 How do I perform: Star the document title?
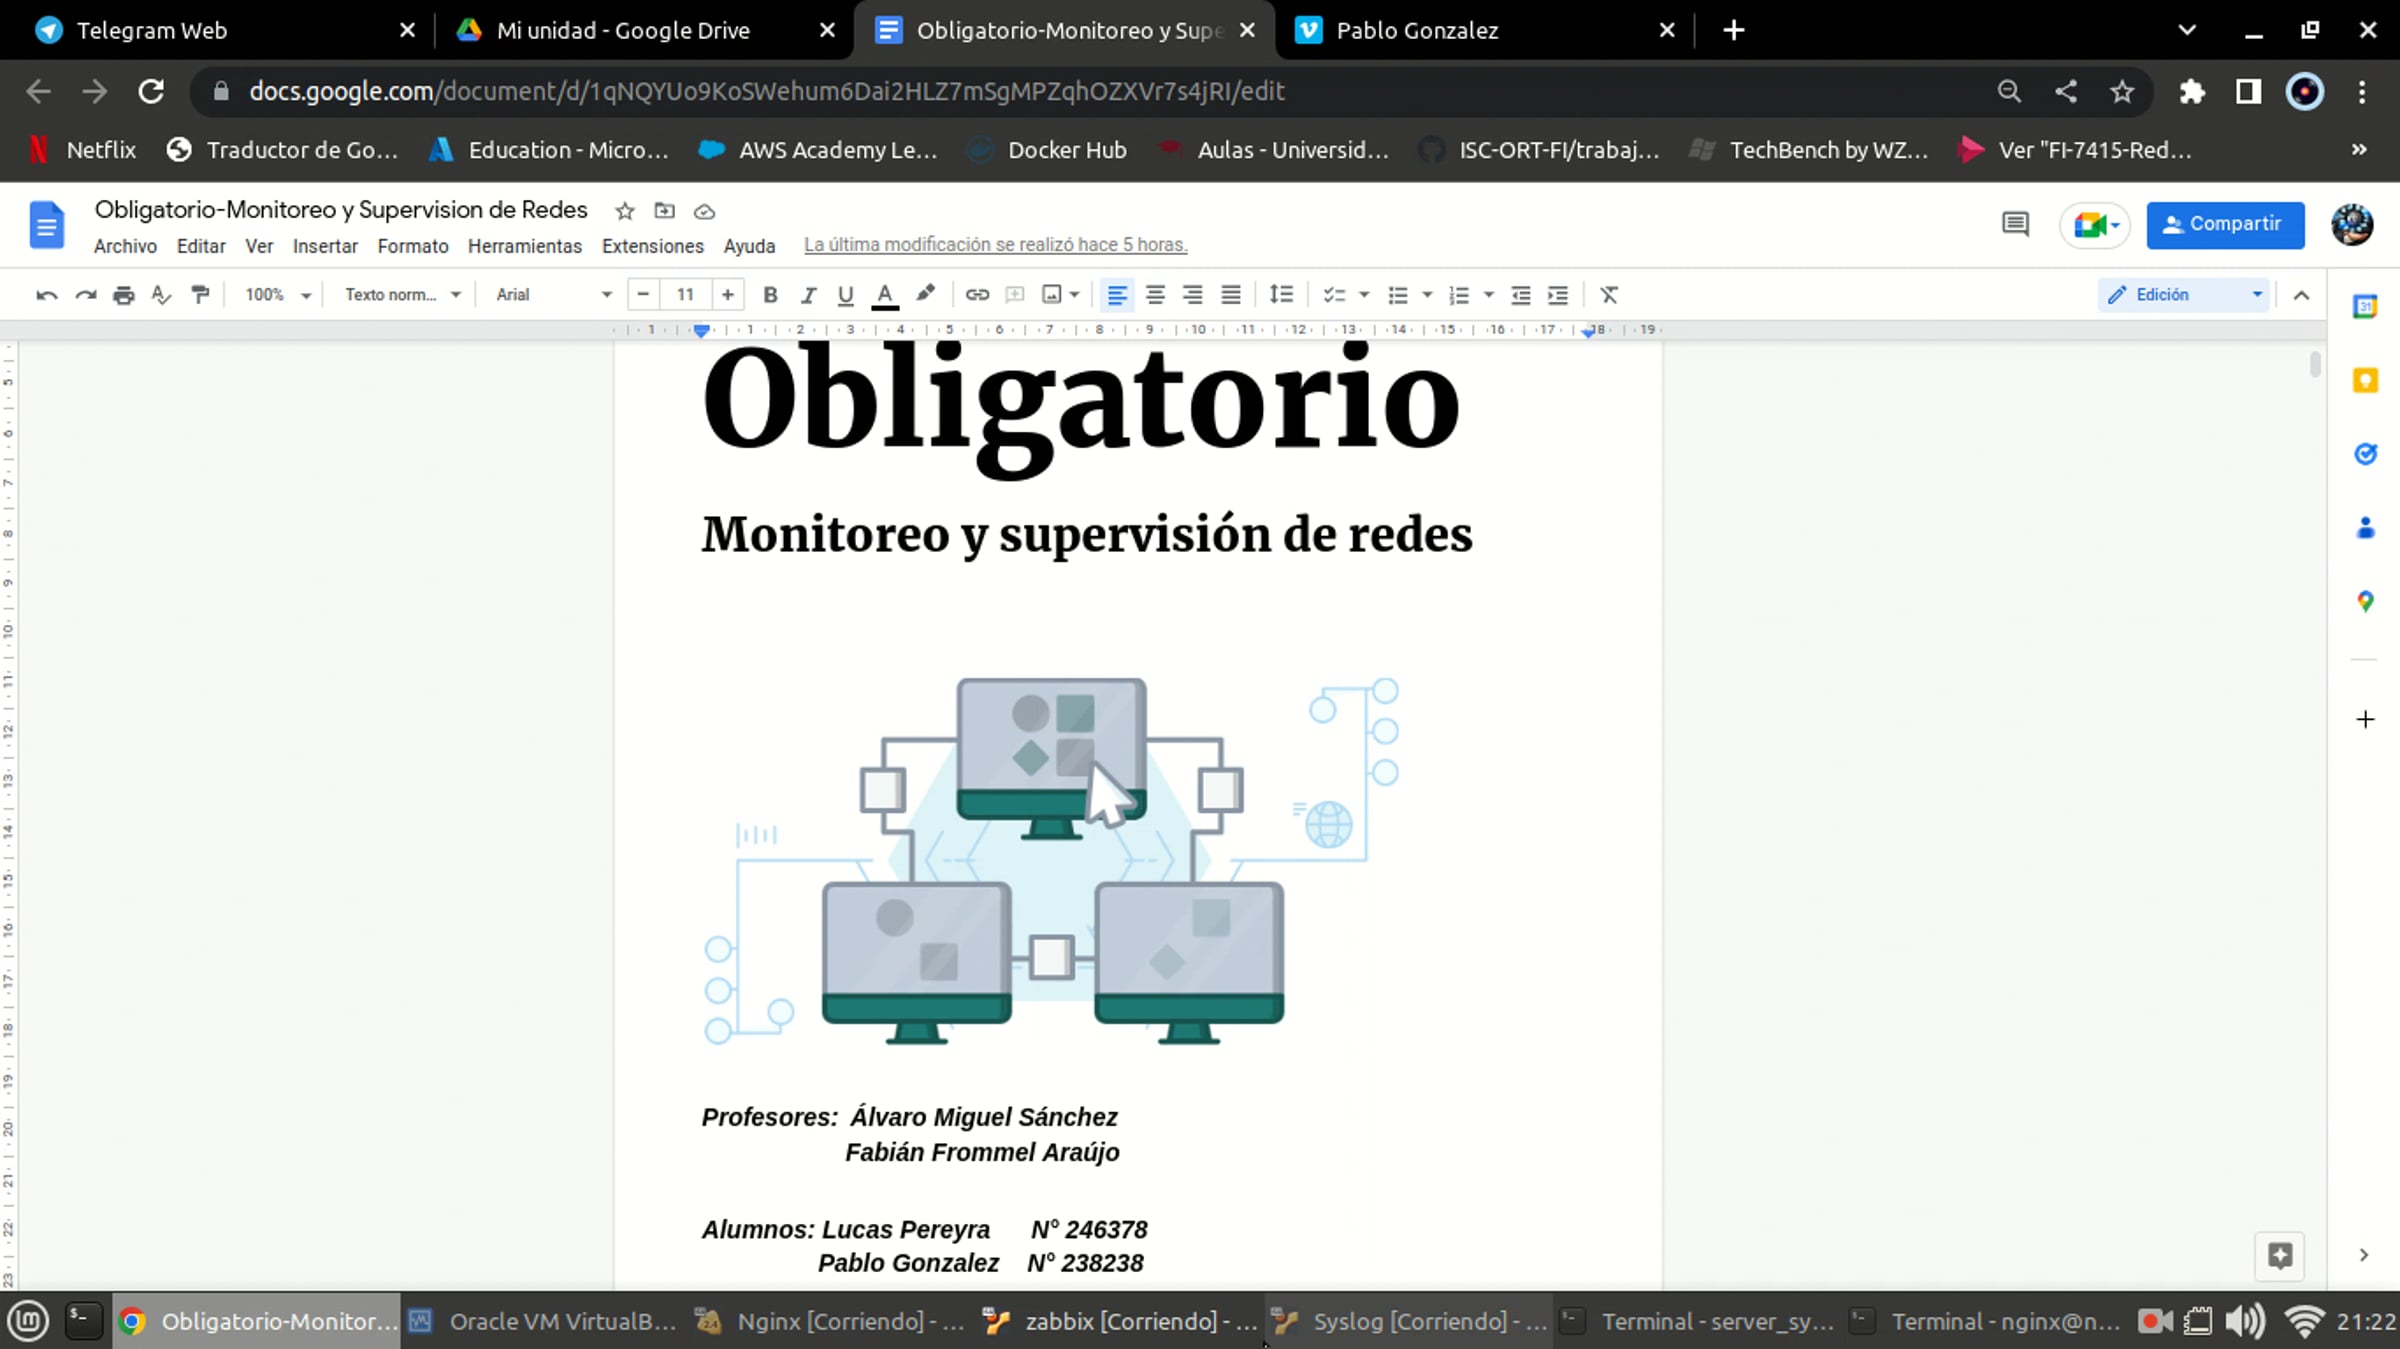click(625, 211)
